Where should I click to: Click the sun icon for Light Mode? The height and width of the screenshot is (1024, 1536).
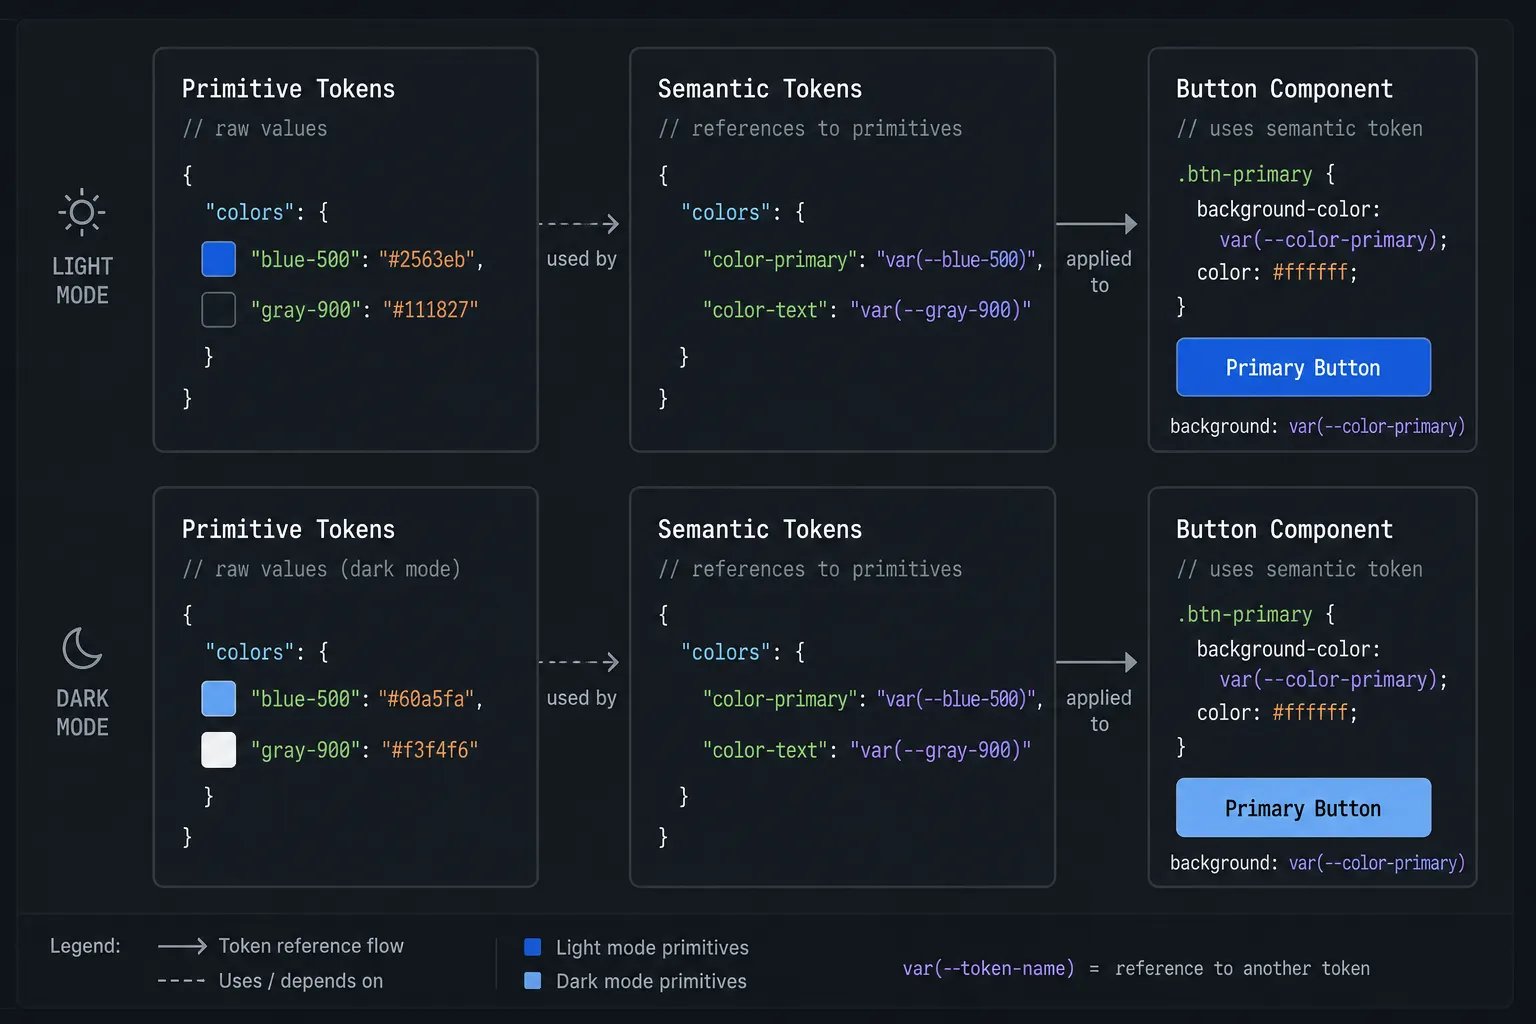point(82,212)
